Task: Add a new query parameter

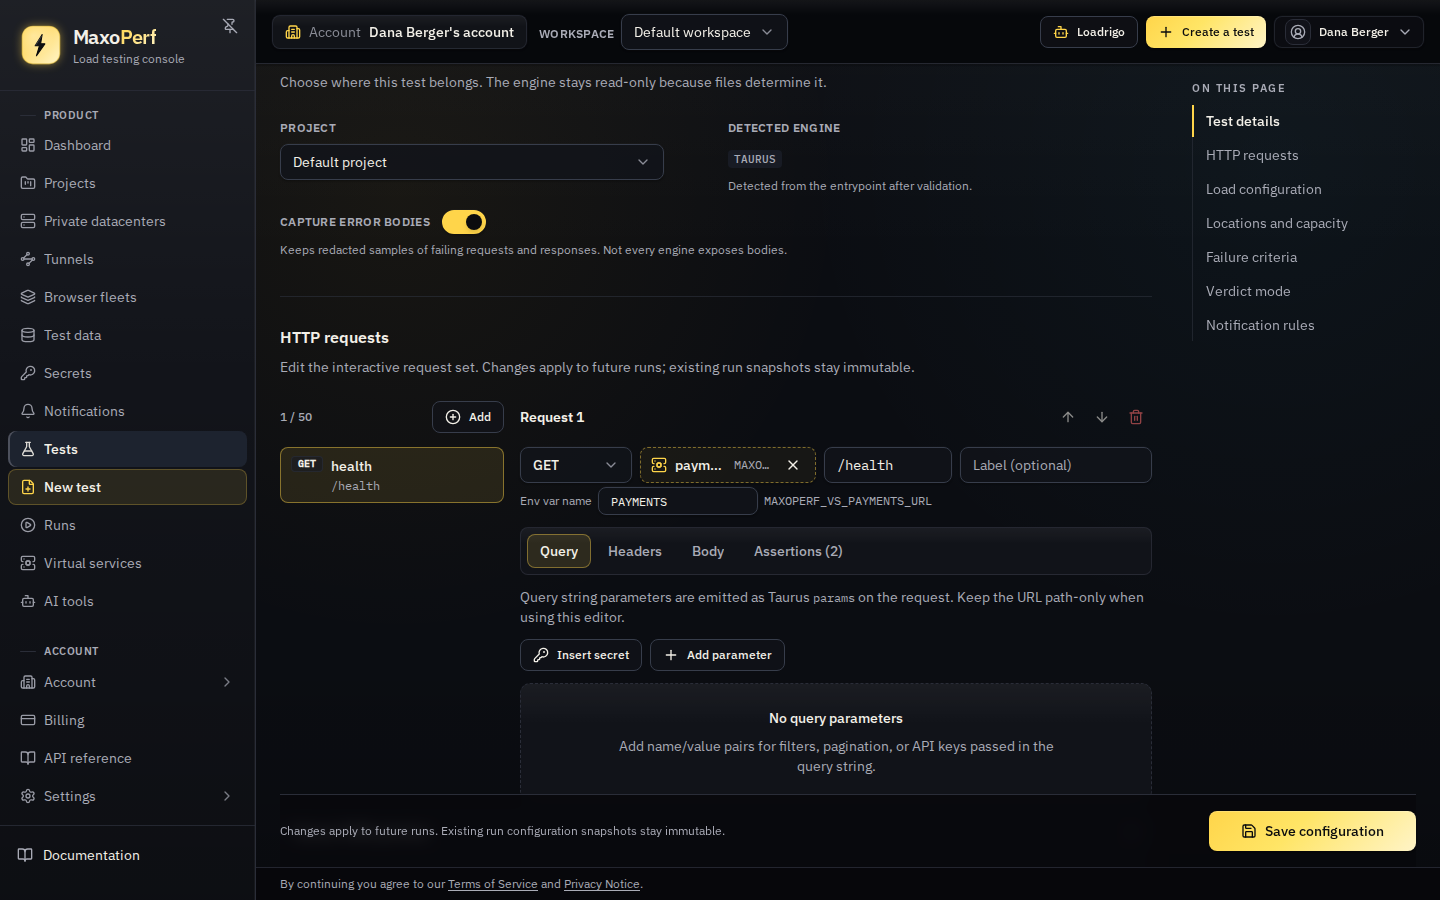Action: point(717,655)
